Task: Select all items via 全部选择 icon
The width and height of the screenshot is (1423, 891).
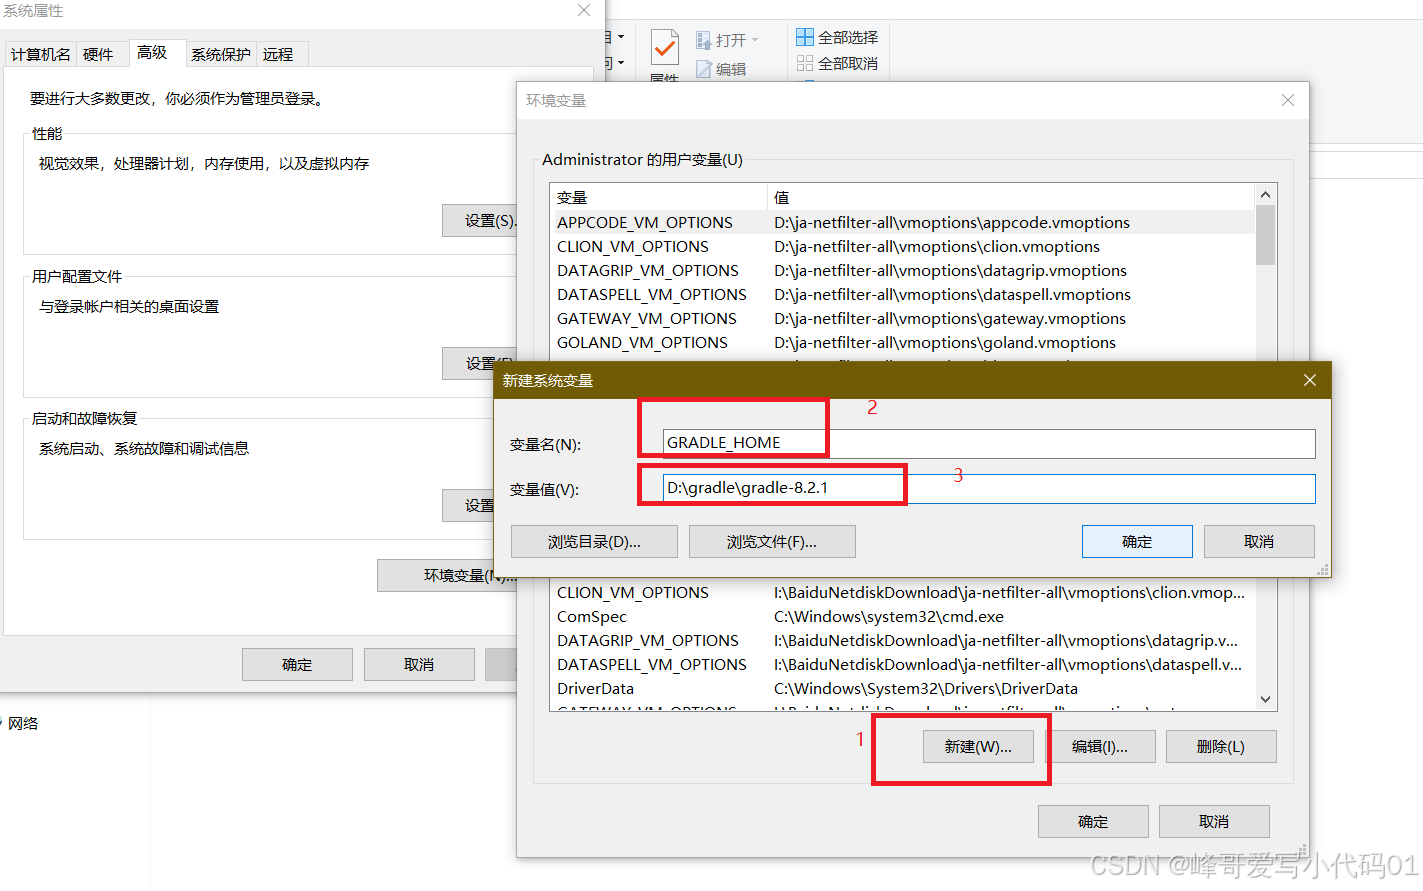Action: click(807, 36)
